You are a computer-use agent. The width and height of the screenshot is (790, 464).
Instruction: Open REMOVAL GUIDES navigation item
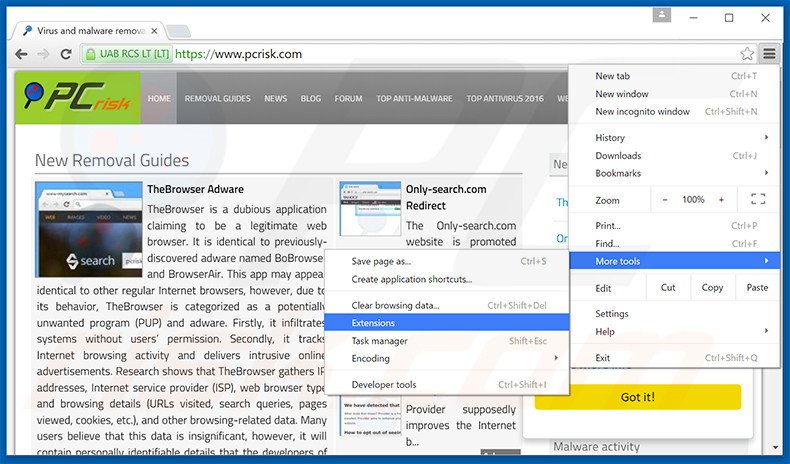point(217,98)
